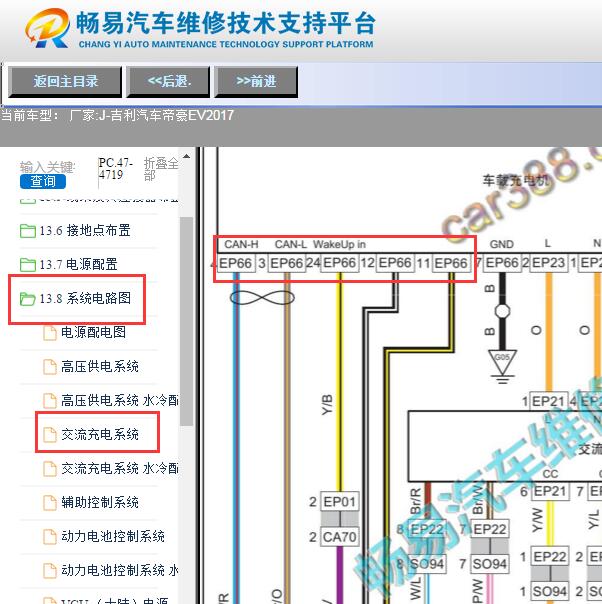
Task: Go back with the <<后退 button
Action: click(x=168, y=81)
